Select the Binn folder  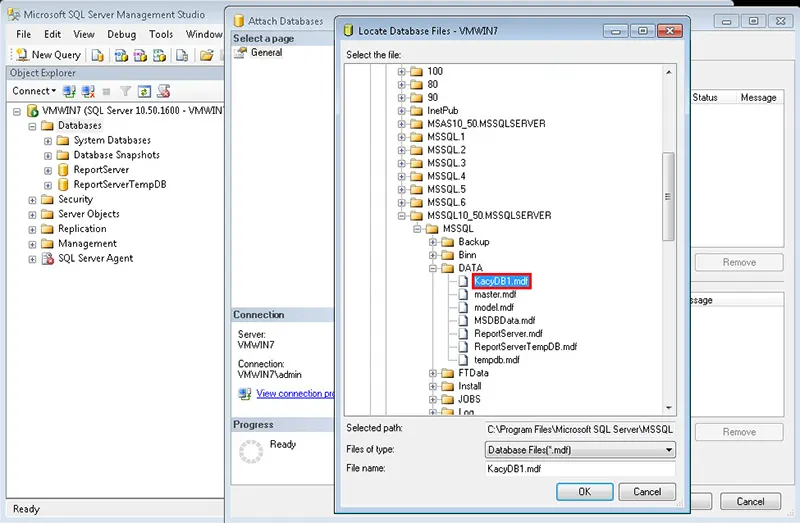[x=467, y=255]
